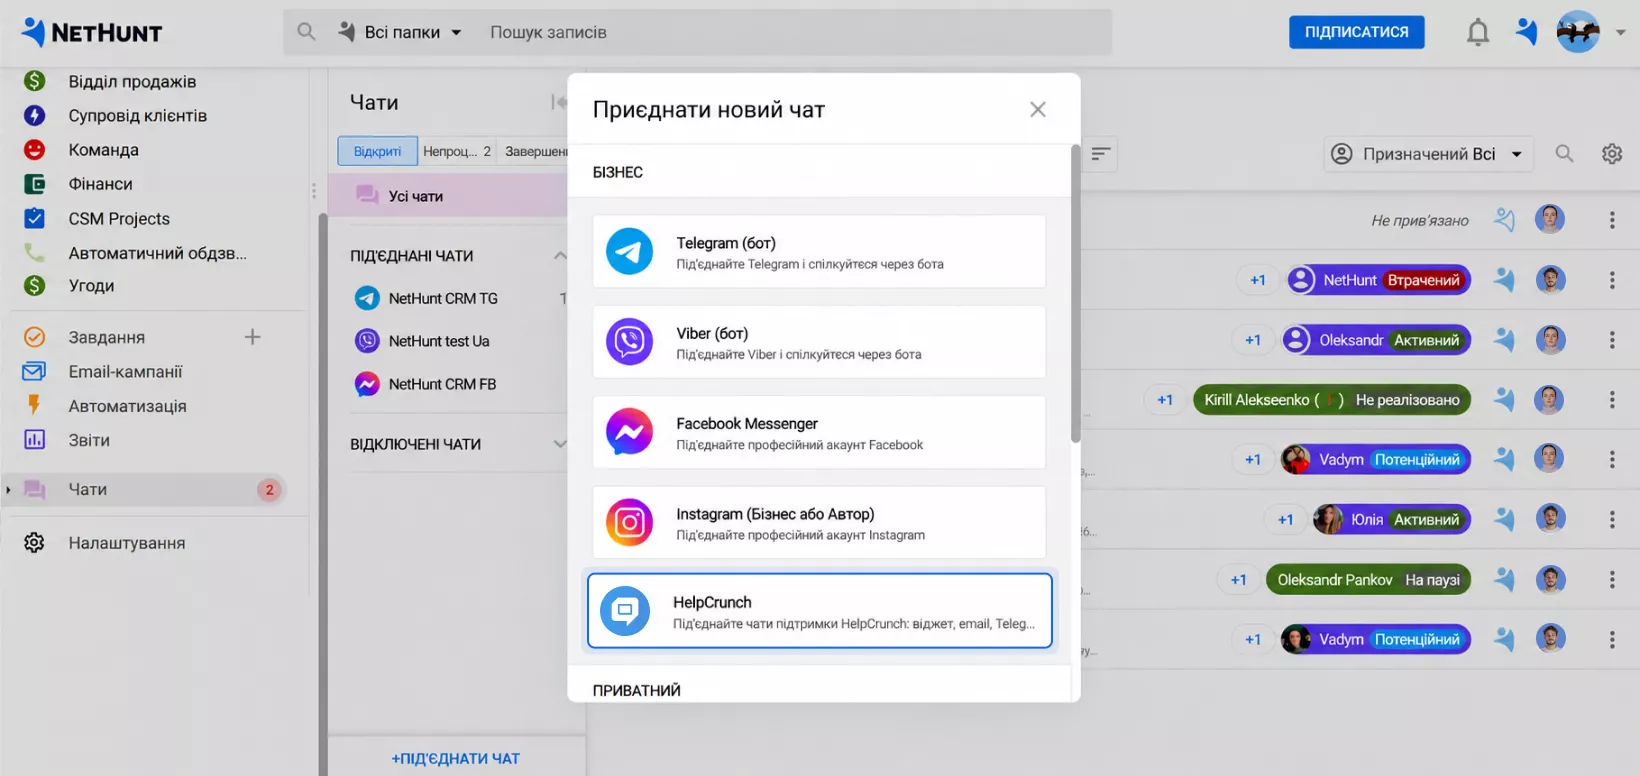
Task: Choose Instagram (Бізнес або Автор) option
Action: click(x=819, y=522)
